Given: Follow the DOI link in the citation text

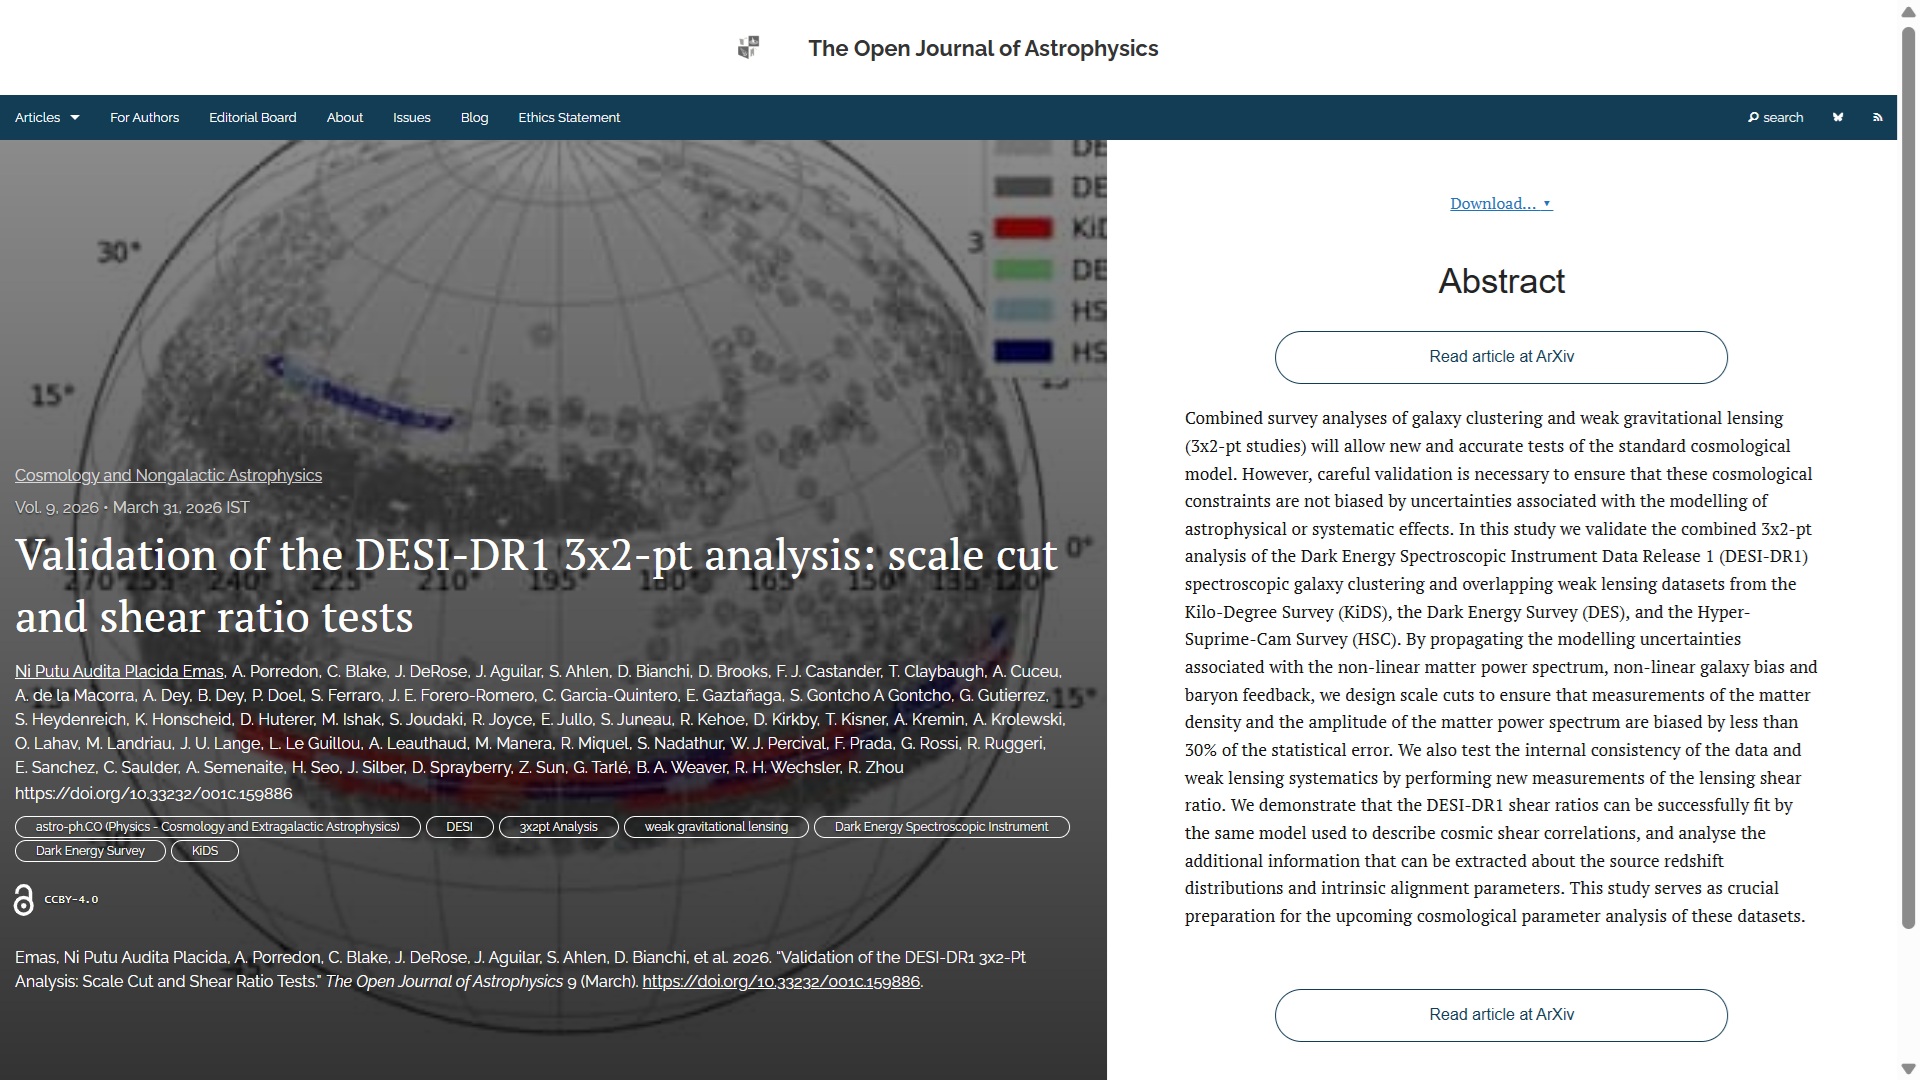Looking at the screenshot, I should [x=780, y=982].
